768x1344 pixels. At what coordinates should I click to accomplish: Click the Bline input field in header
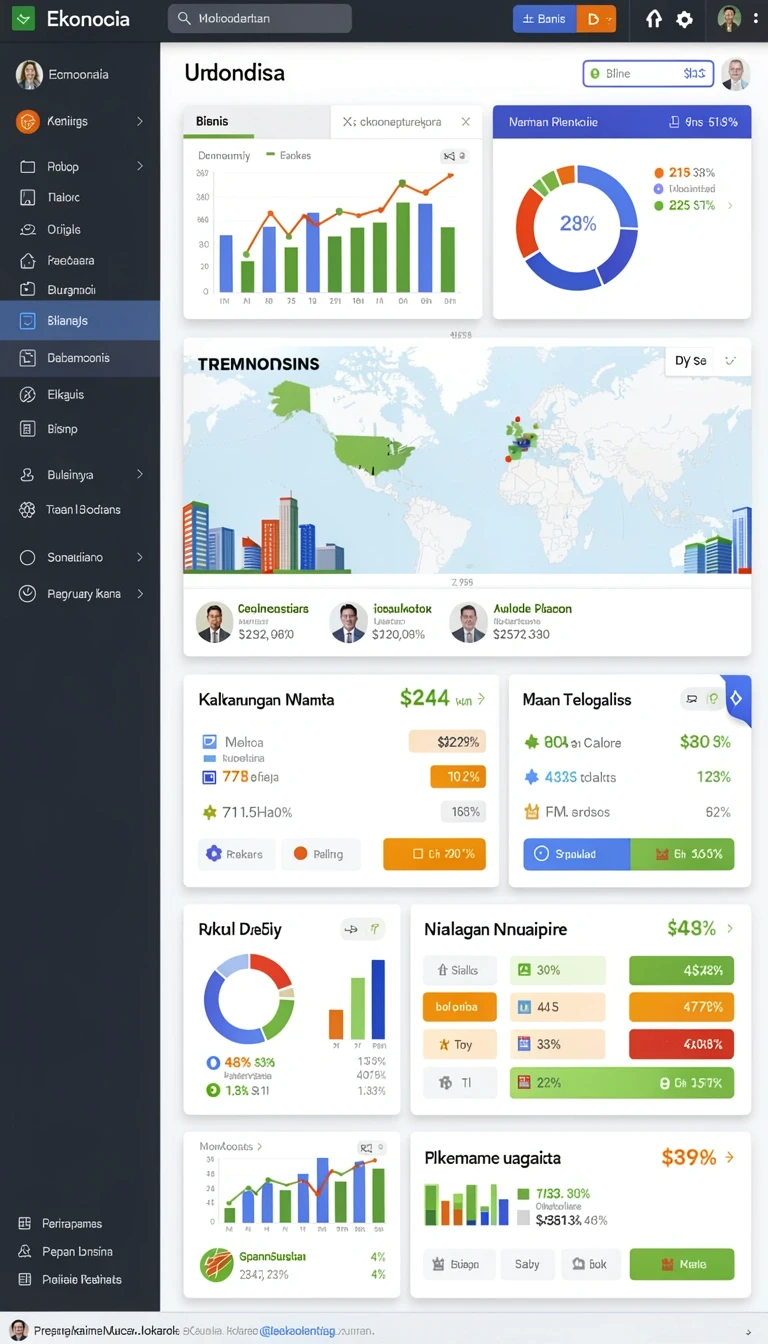(648, 73)
